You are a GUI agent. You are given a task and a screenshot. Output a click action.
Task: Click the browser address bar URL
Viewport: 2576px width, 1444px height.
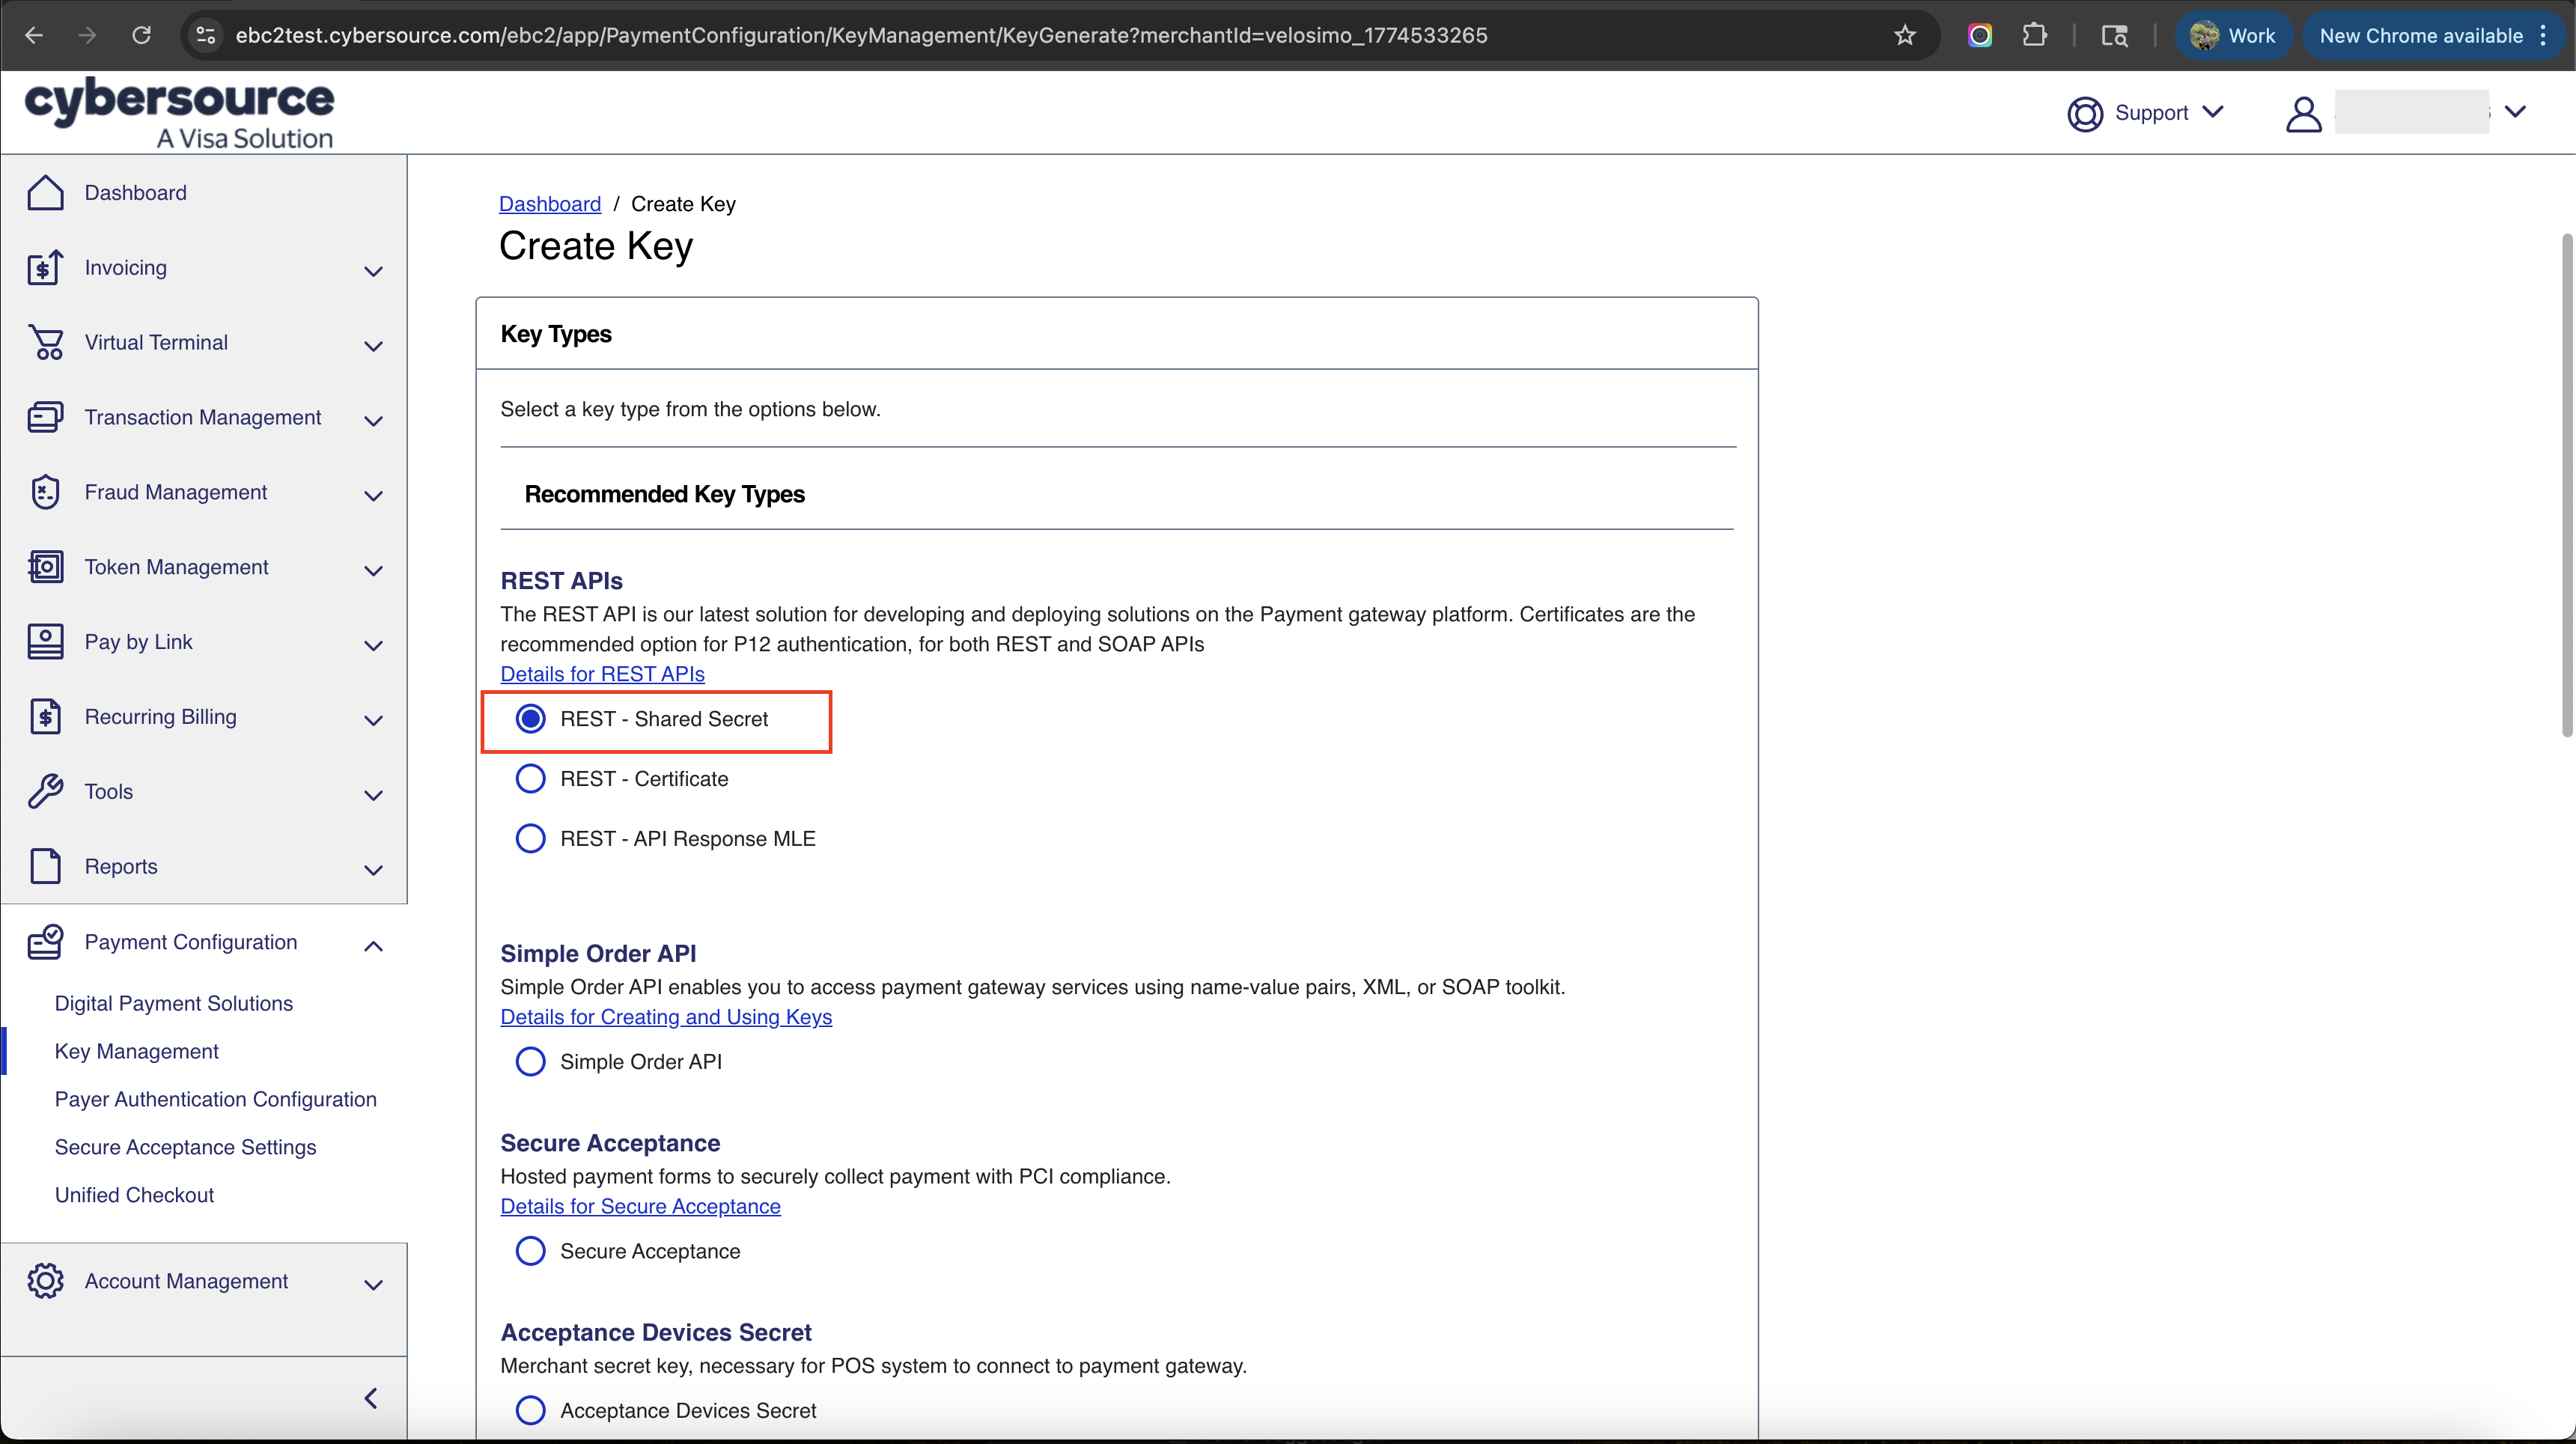[x=862, y=36]
